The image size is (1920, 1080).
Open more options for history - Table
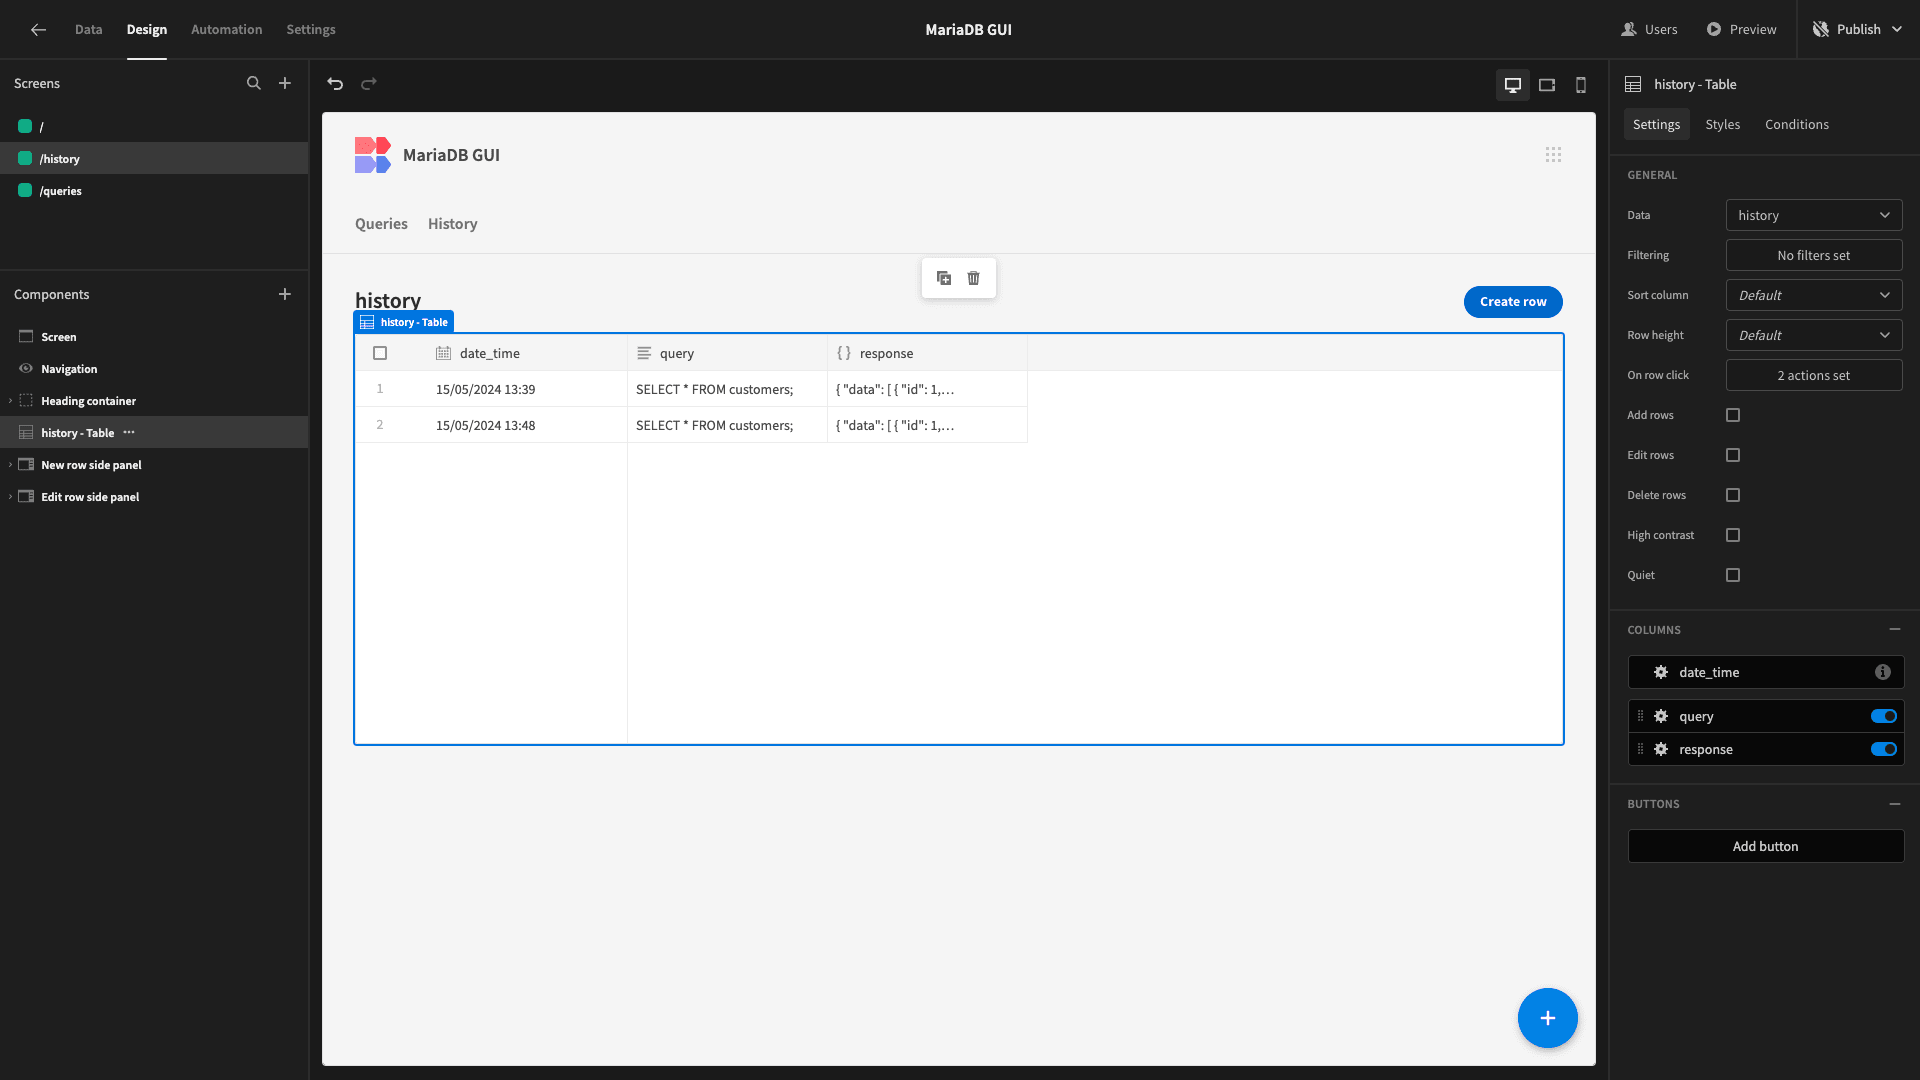[129, 432]
